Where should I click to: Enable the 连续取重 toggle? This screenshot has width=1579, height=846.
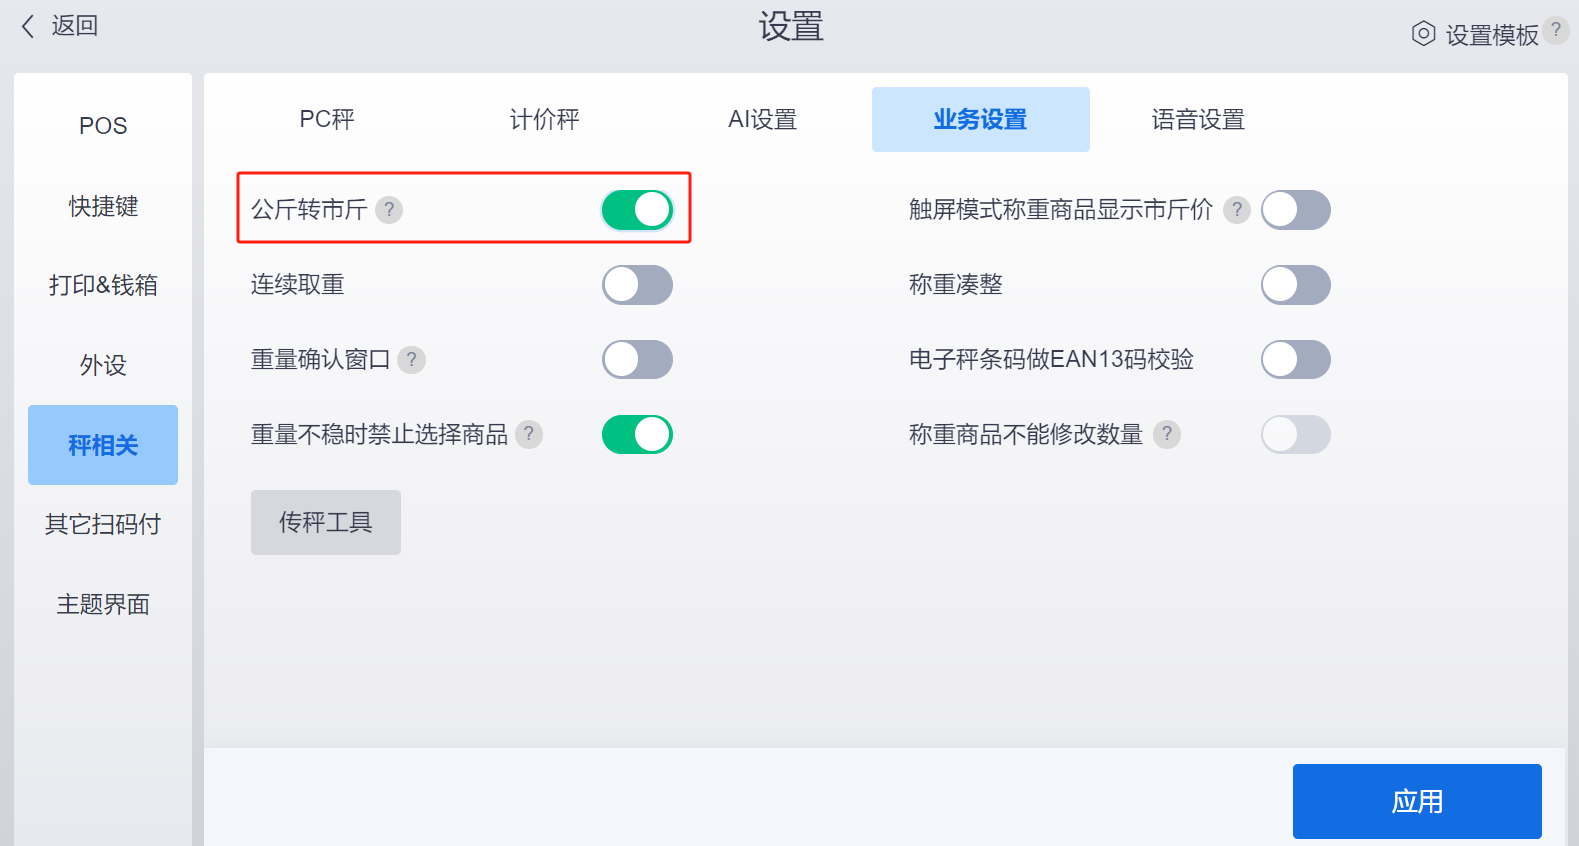[637, 285]
